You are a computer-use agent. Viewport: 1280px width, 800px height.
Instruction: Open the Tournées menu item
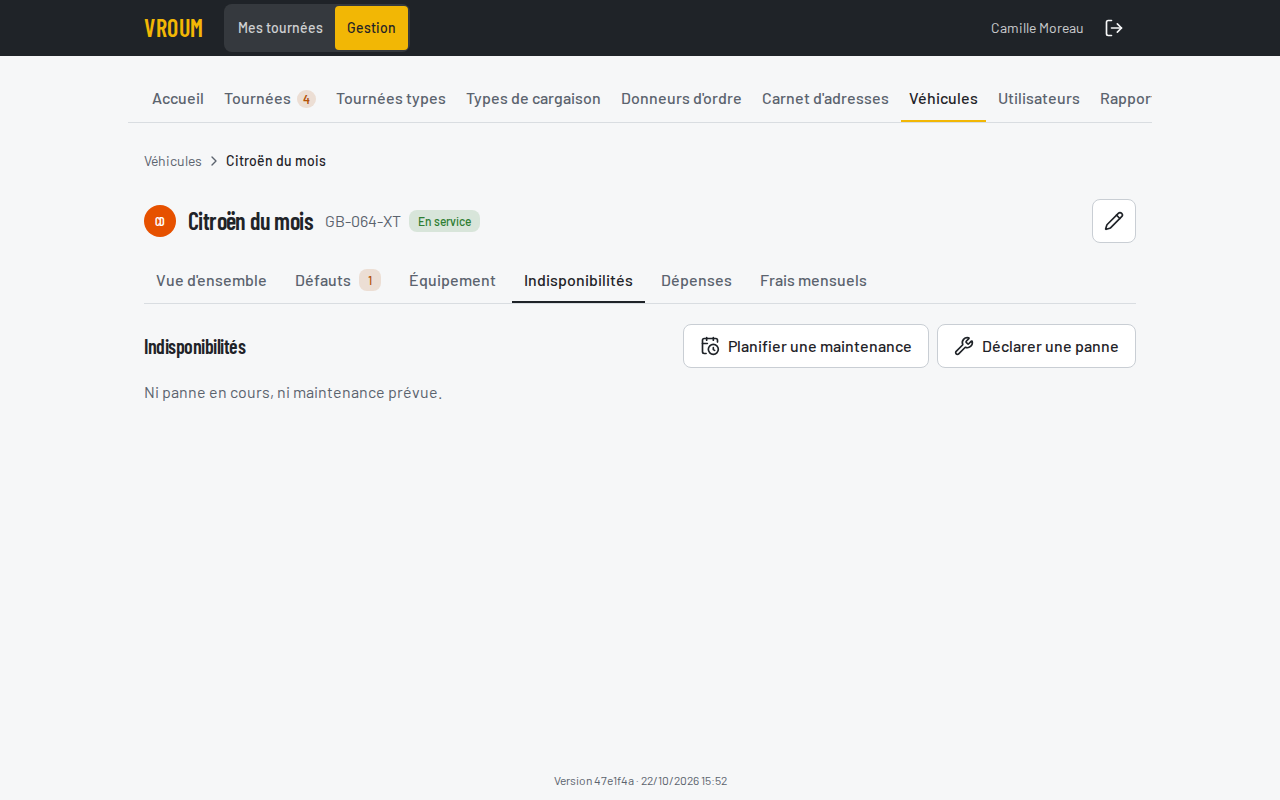pyautogui.click(x=270, y=98)
